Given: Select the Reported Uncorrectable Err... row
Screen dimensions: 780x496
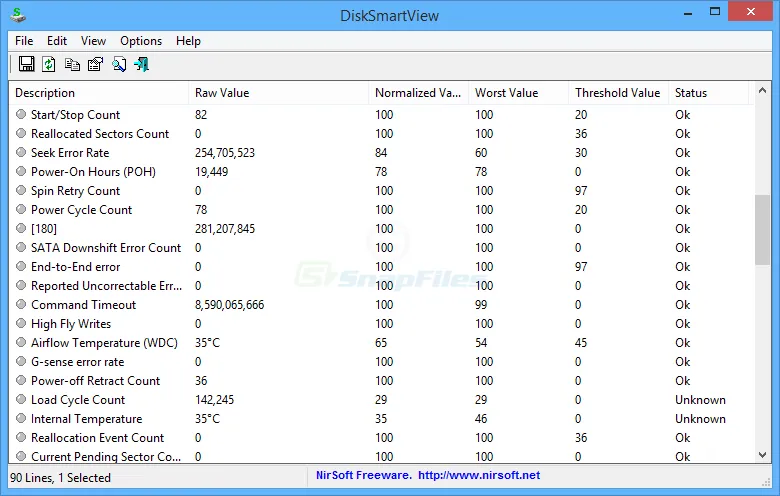Looking at the screenshot, I should coord(381,286).
